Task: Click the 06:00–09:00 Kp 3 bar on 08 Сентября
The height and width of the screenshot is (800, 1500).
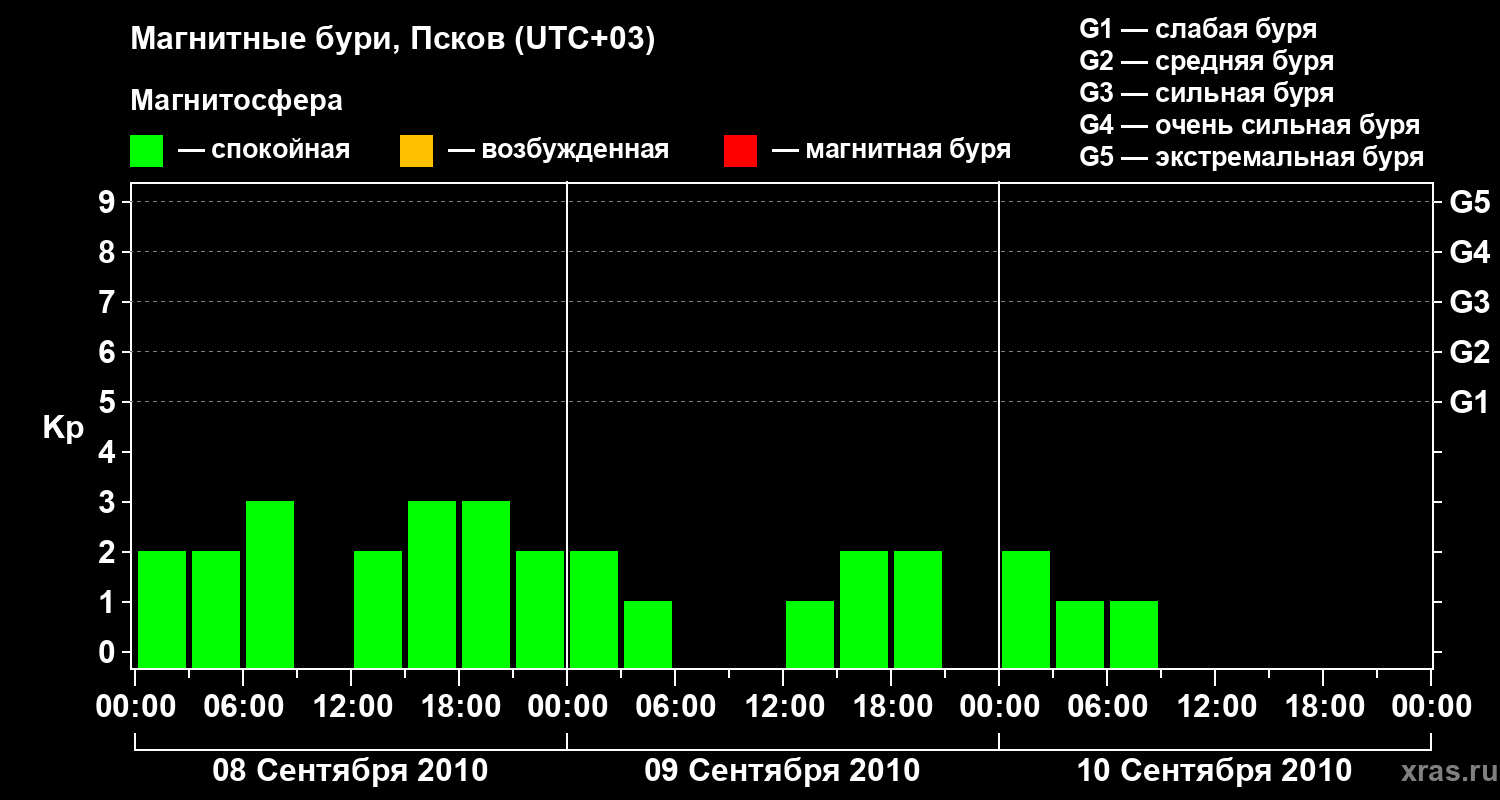Action: pos(270,584)
